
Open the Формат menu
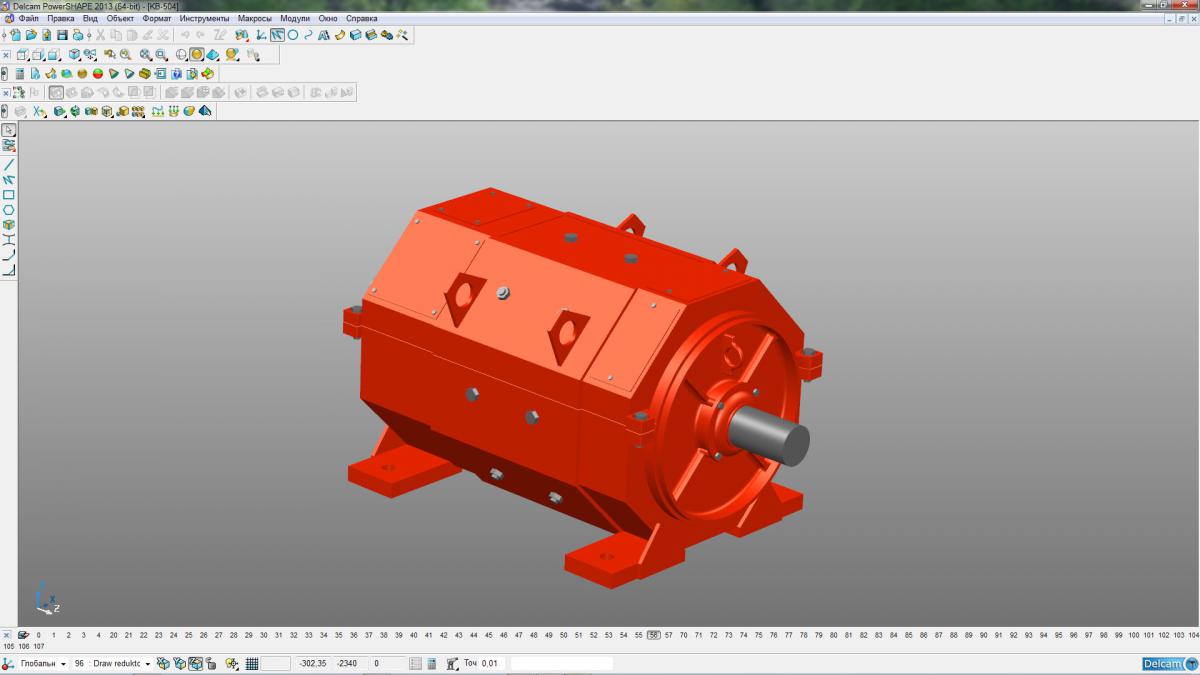tap(157, 18)
